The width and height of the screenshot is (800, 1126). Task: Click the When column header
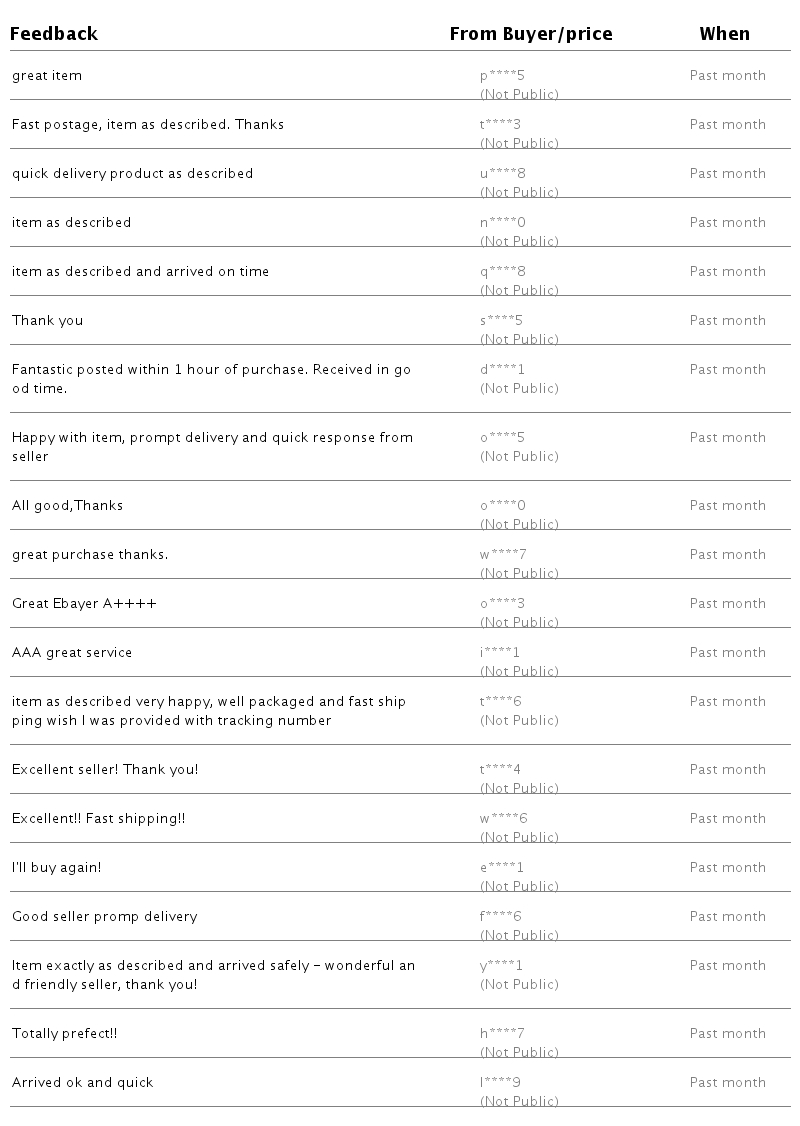[724, 34]
